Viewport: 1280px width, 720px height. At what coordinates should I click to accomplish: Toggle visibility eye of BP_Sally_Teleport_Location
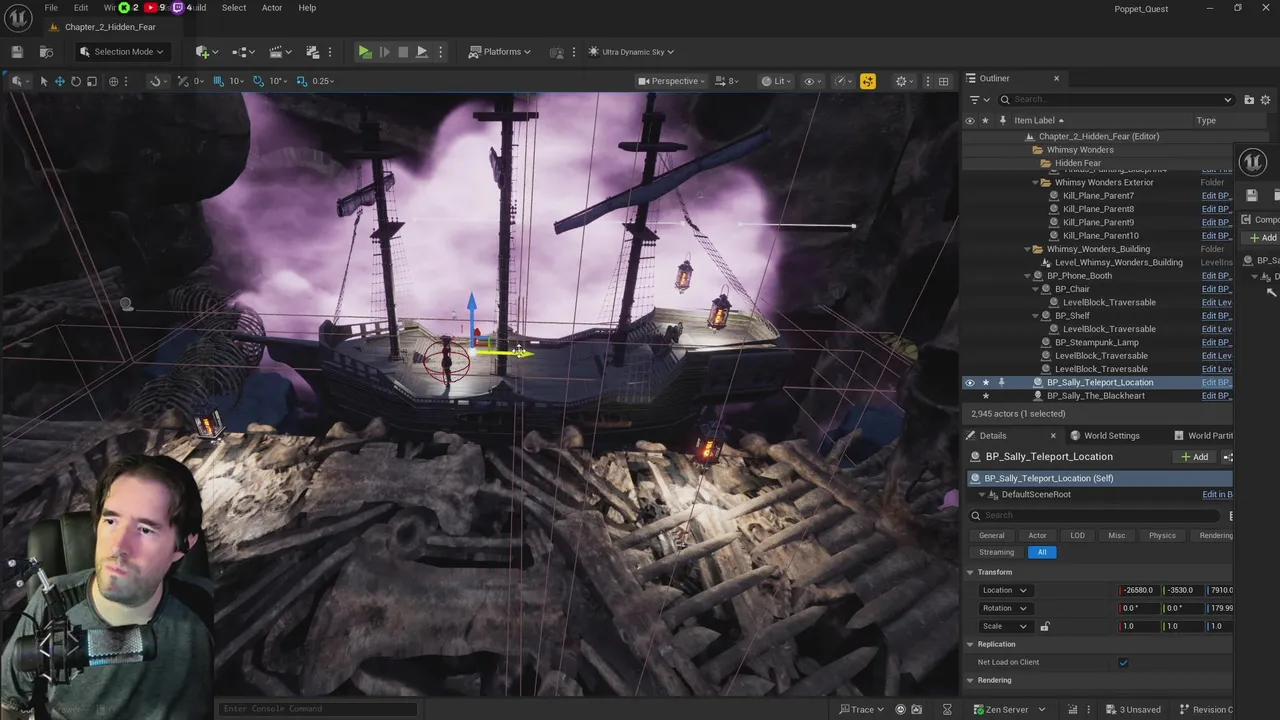click(969, 383)
